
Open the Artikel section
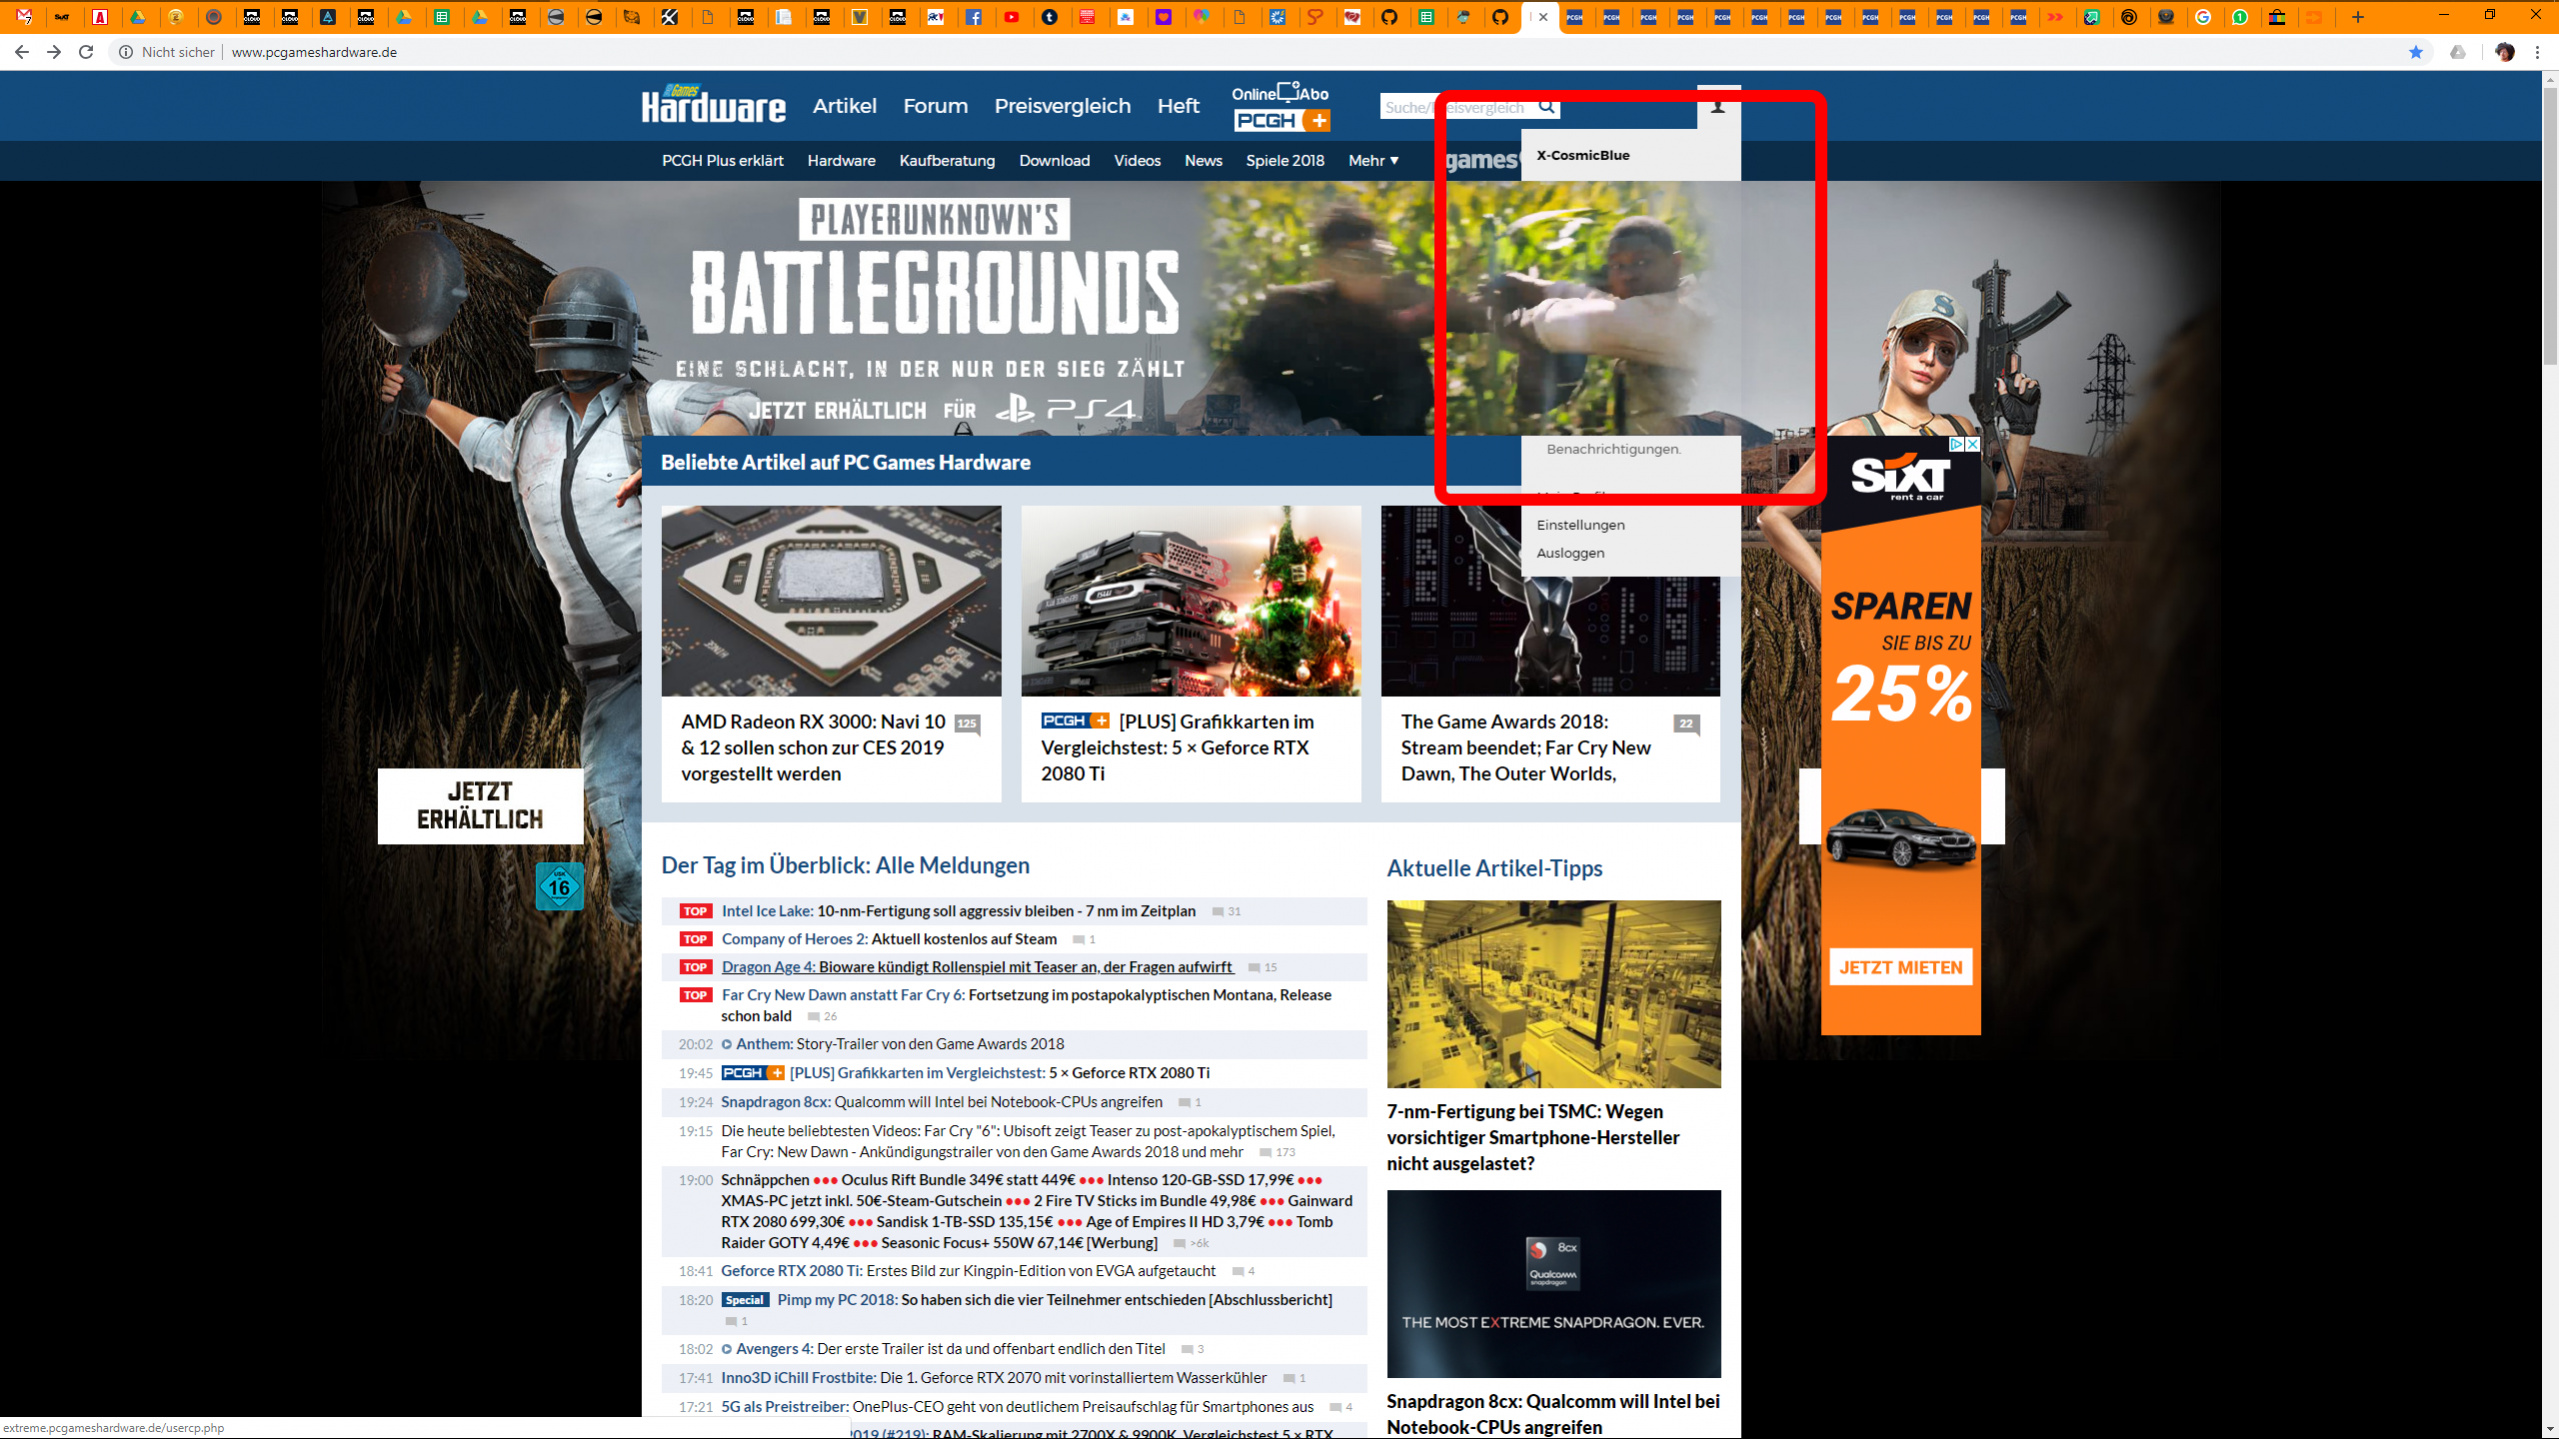(844, 106)
